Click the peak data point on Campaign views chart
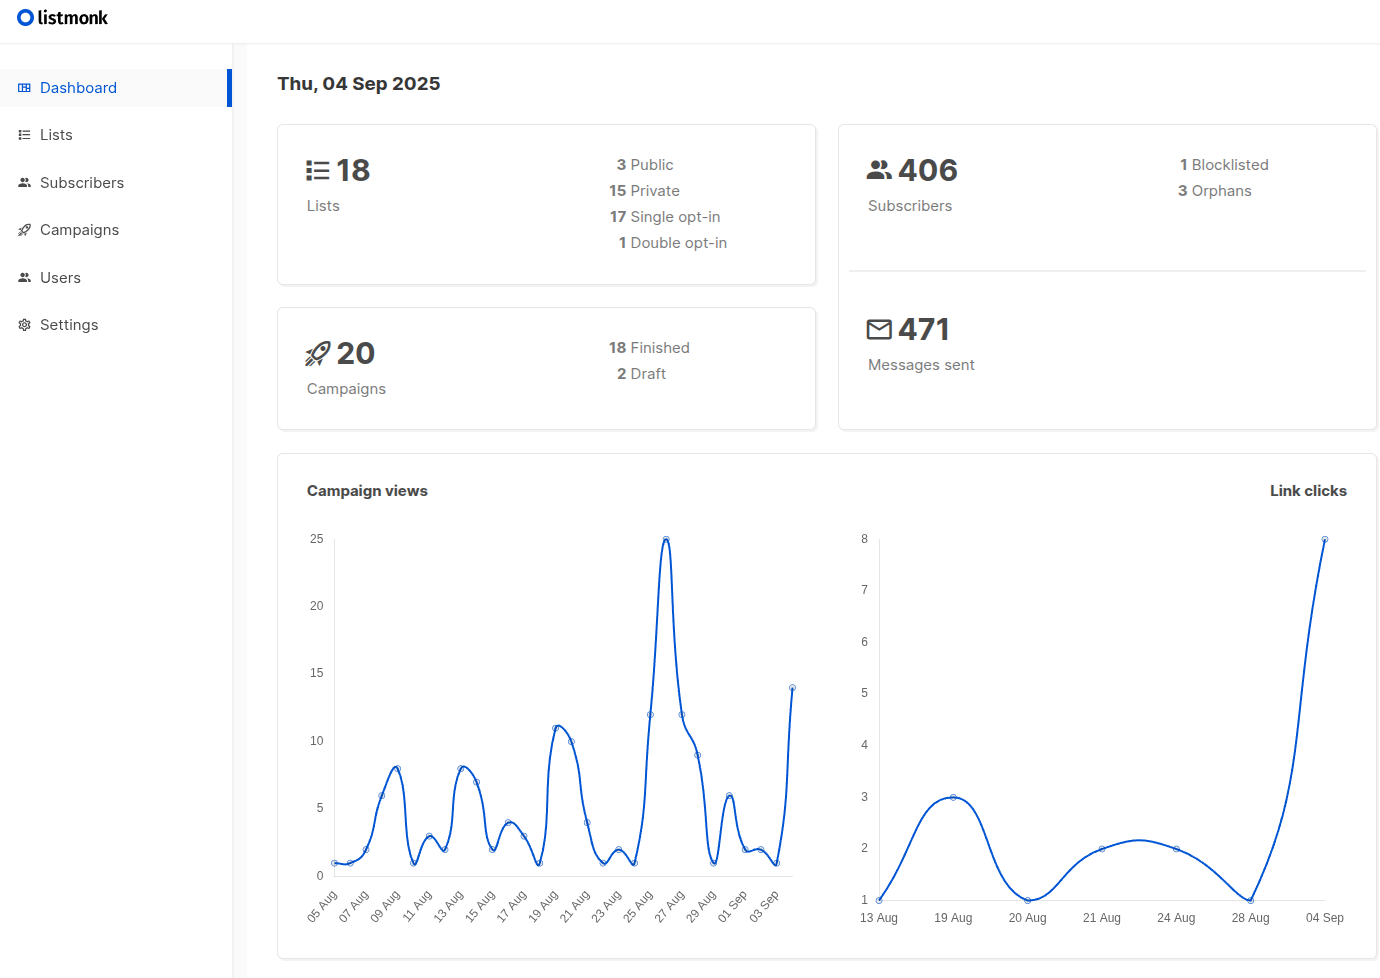 point(667,539)
